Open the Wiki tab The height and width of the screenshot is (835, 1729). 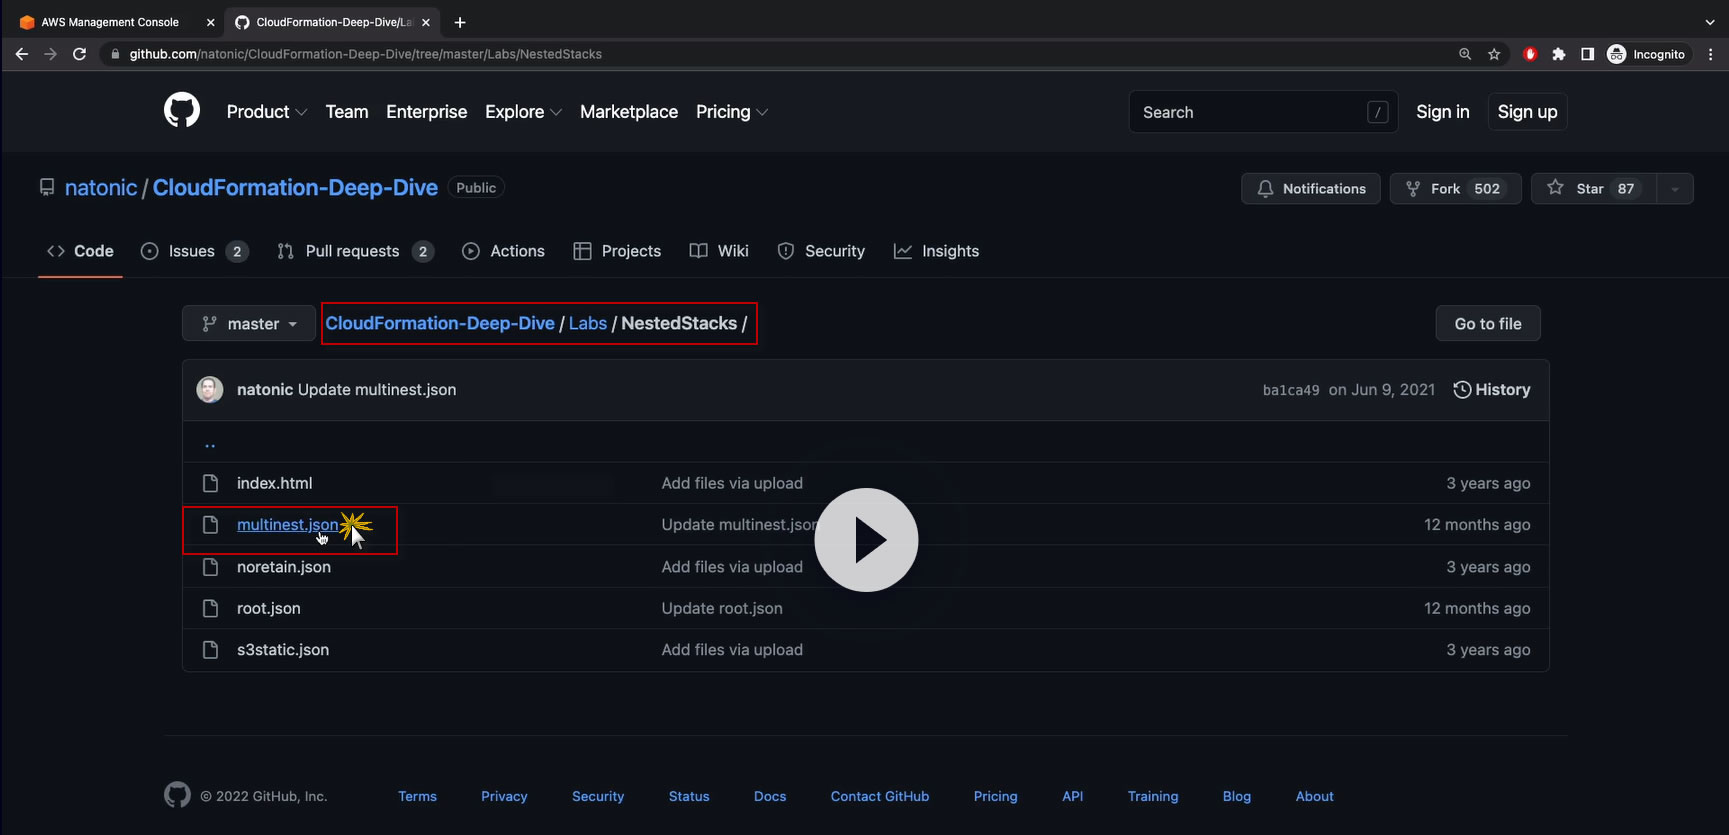pos(719,251)
